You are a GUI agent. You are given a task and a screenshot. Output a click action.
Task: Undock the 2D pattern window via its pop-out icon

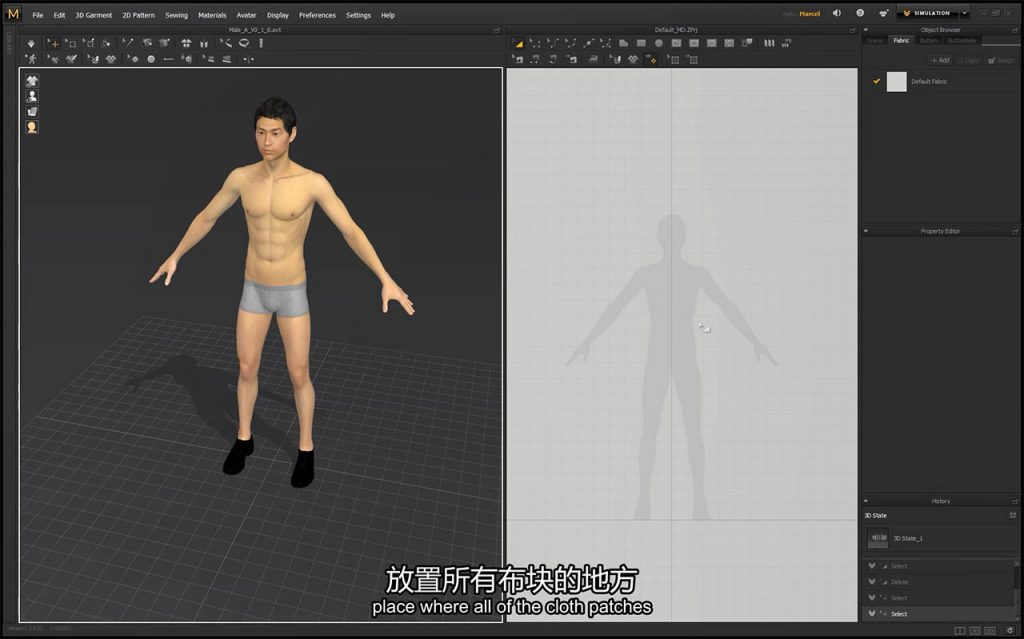click(x=852, y=30)
